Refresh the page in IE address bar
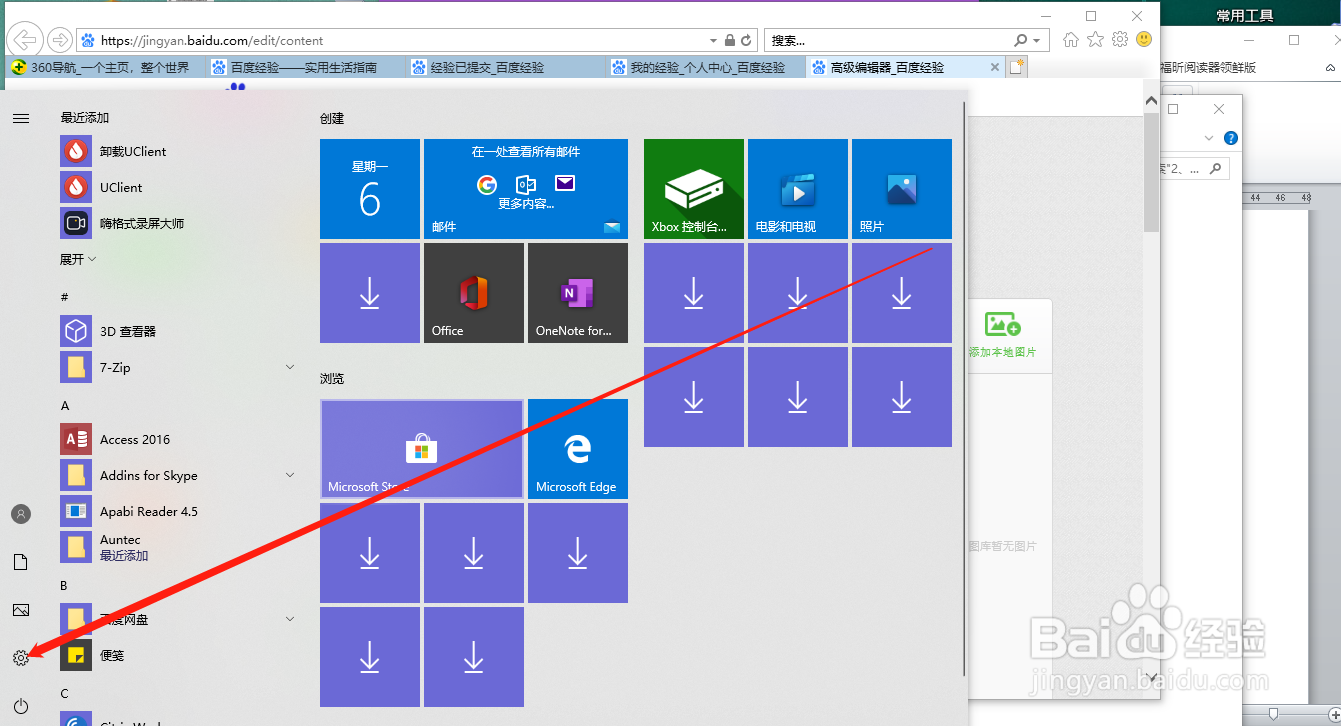The width and height of the screenshot is (1341, 726). tap(748, 41)
